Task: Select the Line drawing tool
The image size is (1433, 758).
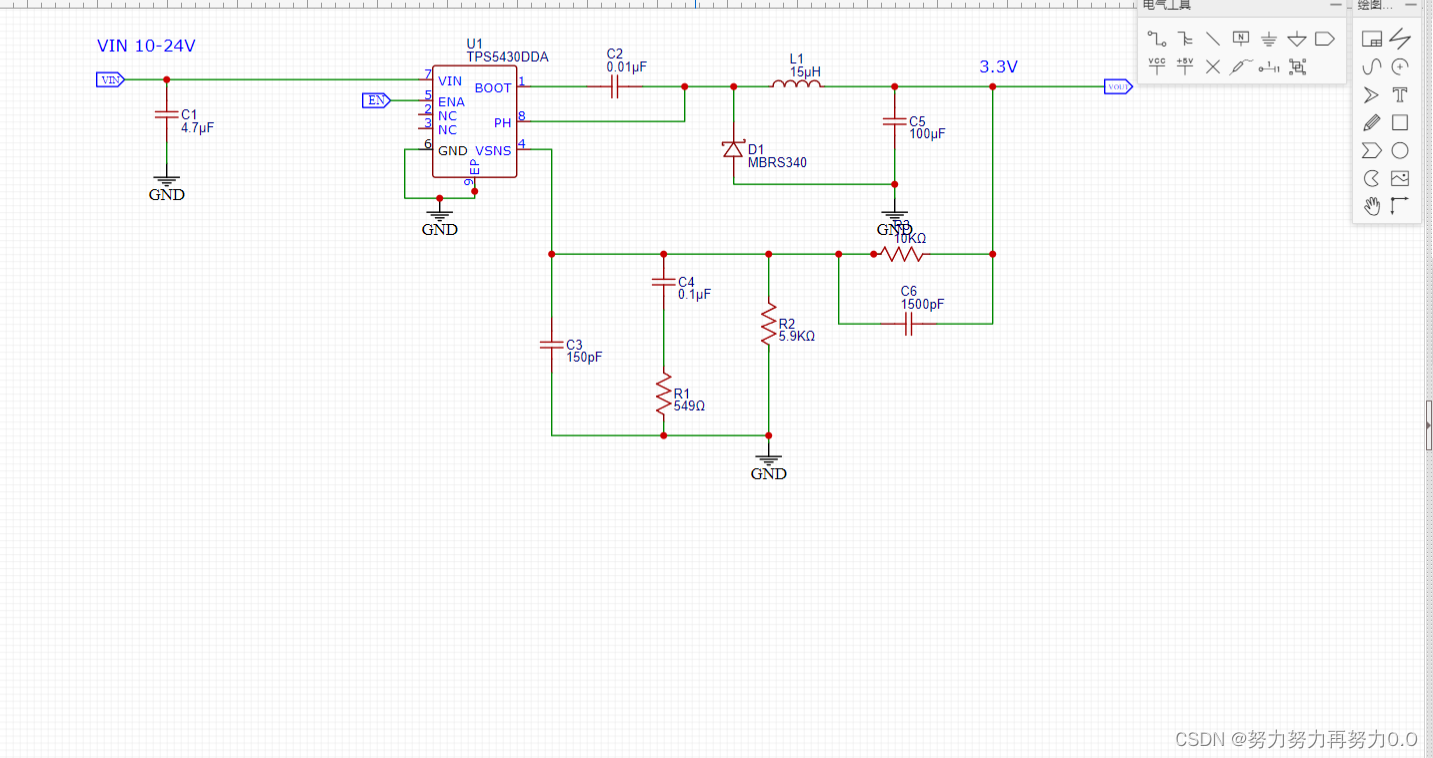Action: [1400, 39]
